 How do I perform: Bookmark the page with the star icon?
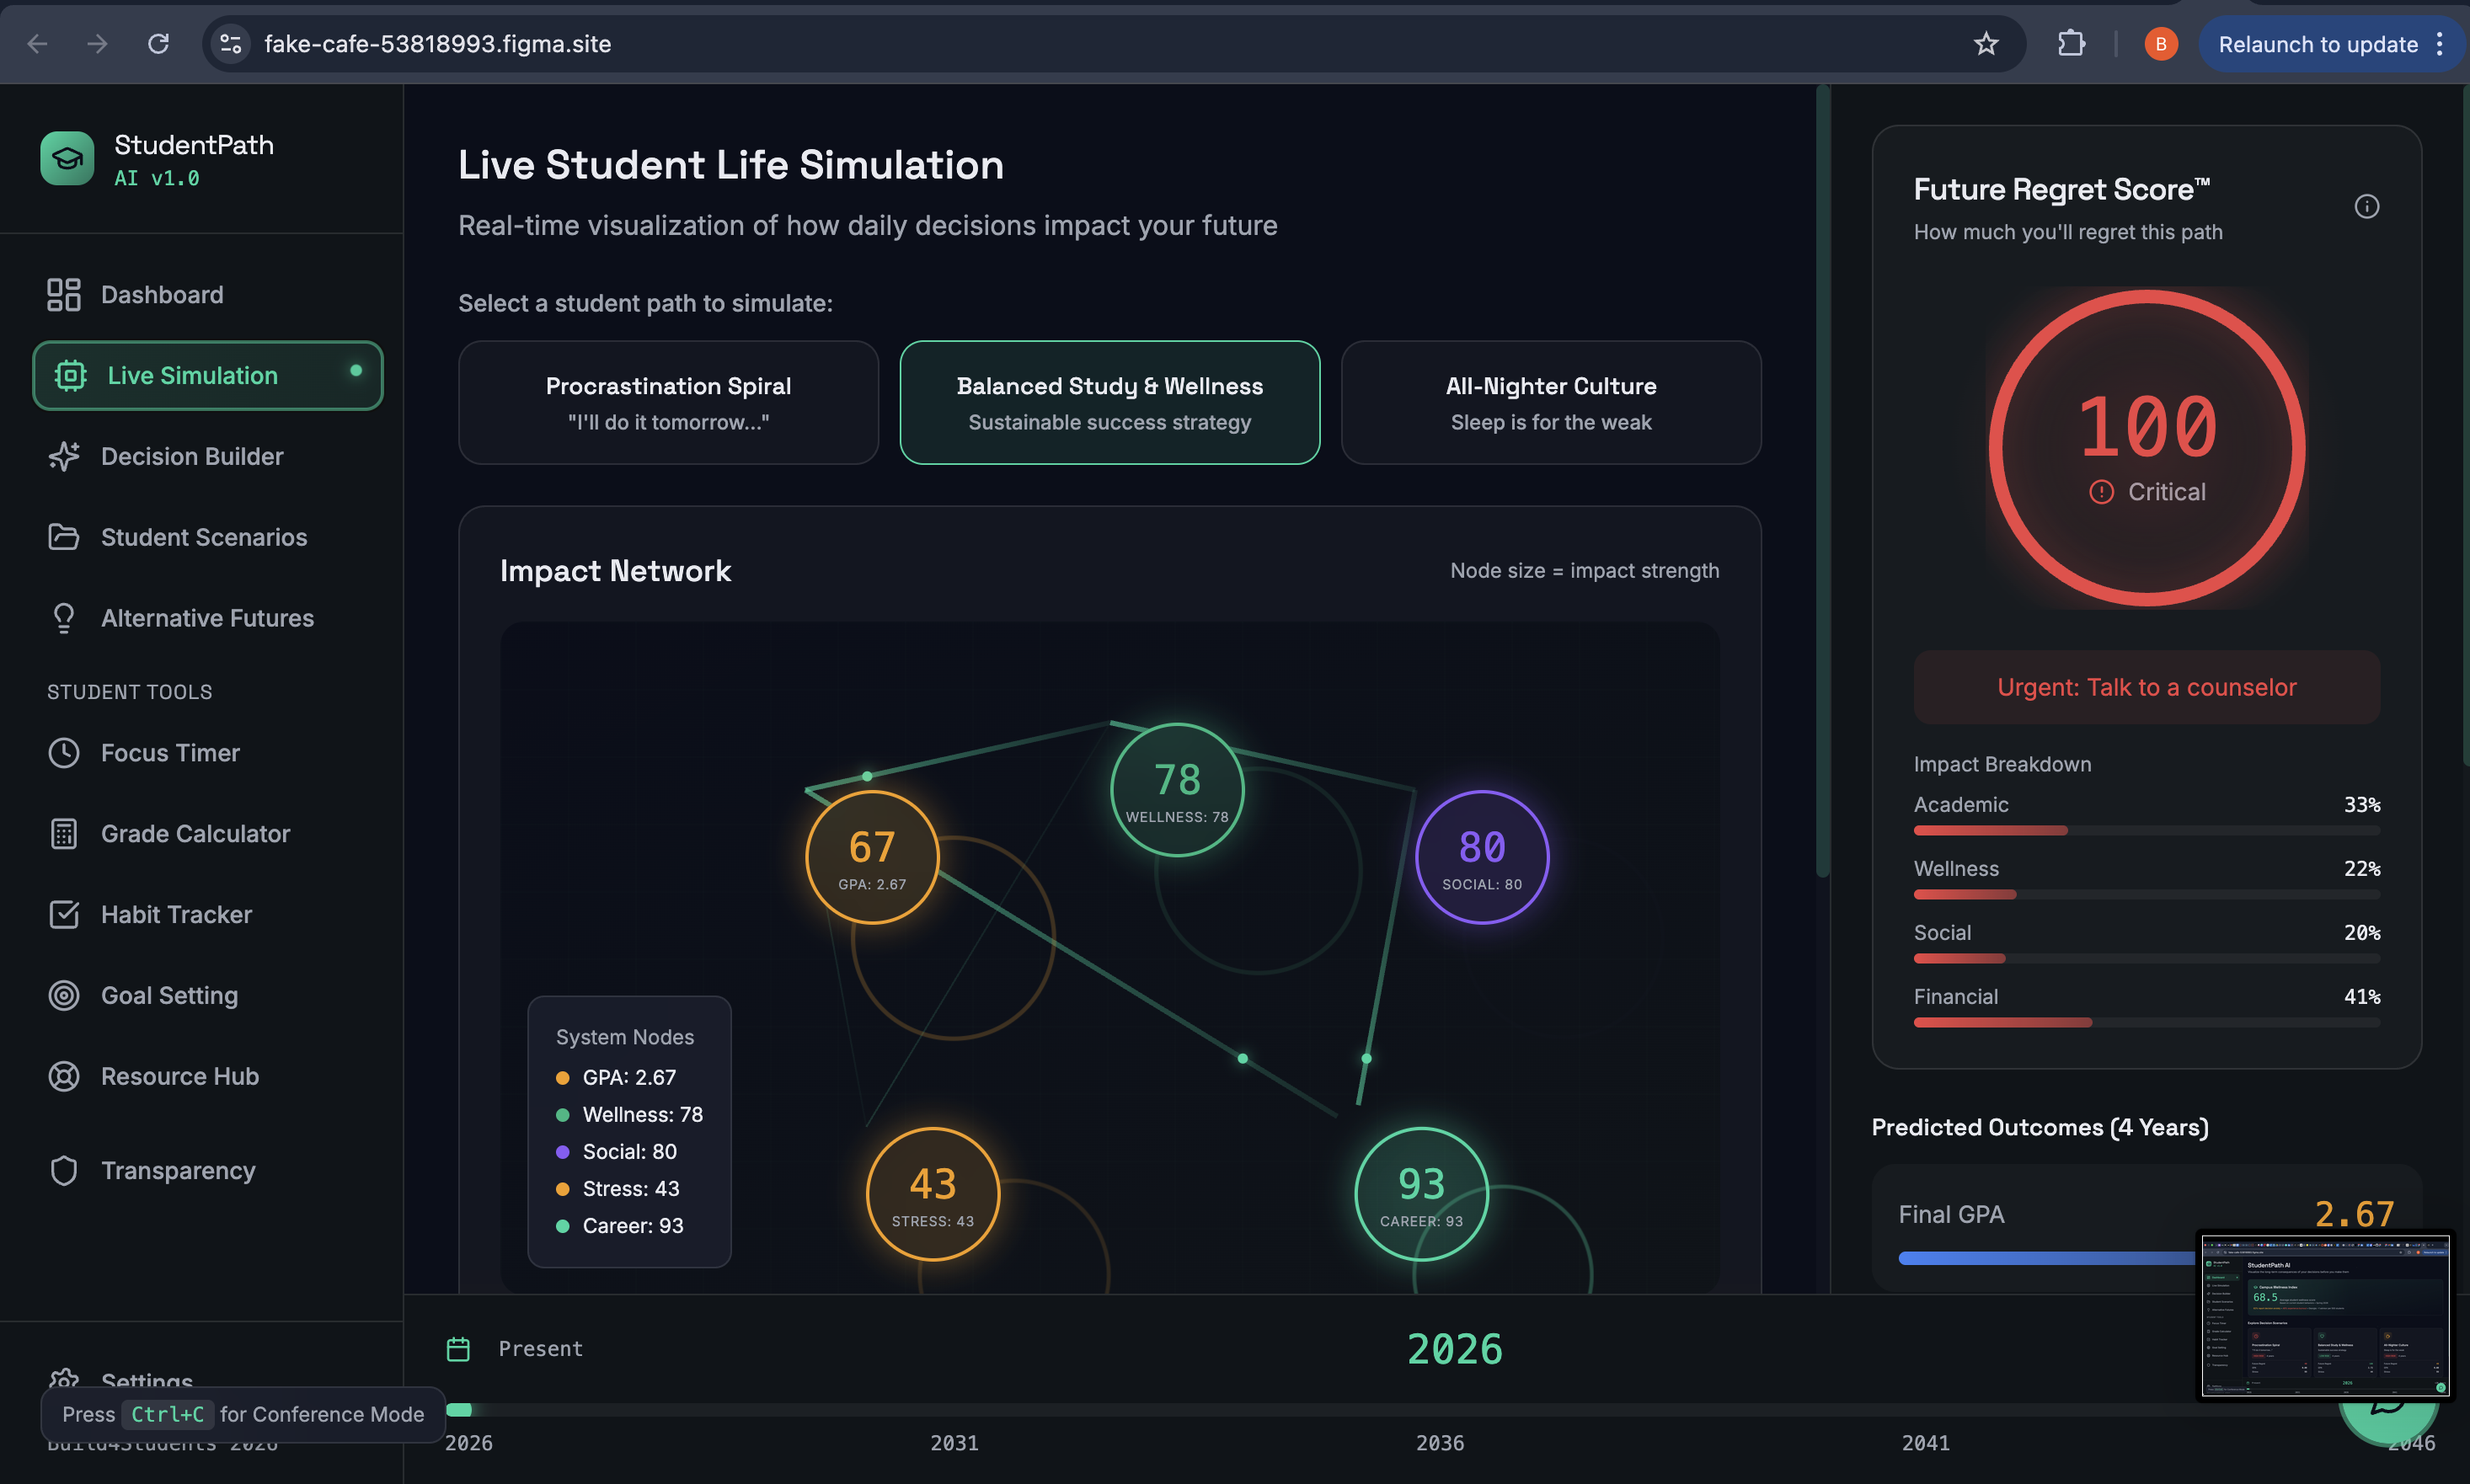pos(1986,44)
